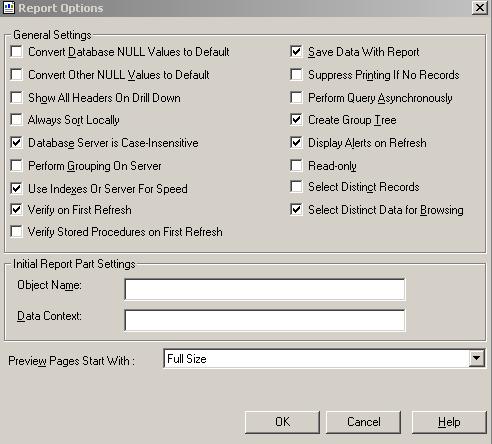This screenshot has height=444, width=492.
Task: Click the Object Name text field
Action: 265,289
